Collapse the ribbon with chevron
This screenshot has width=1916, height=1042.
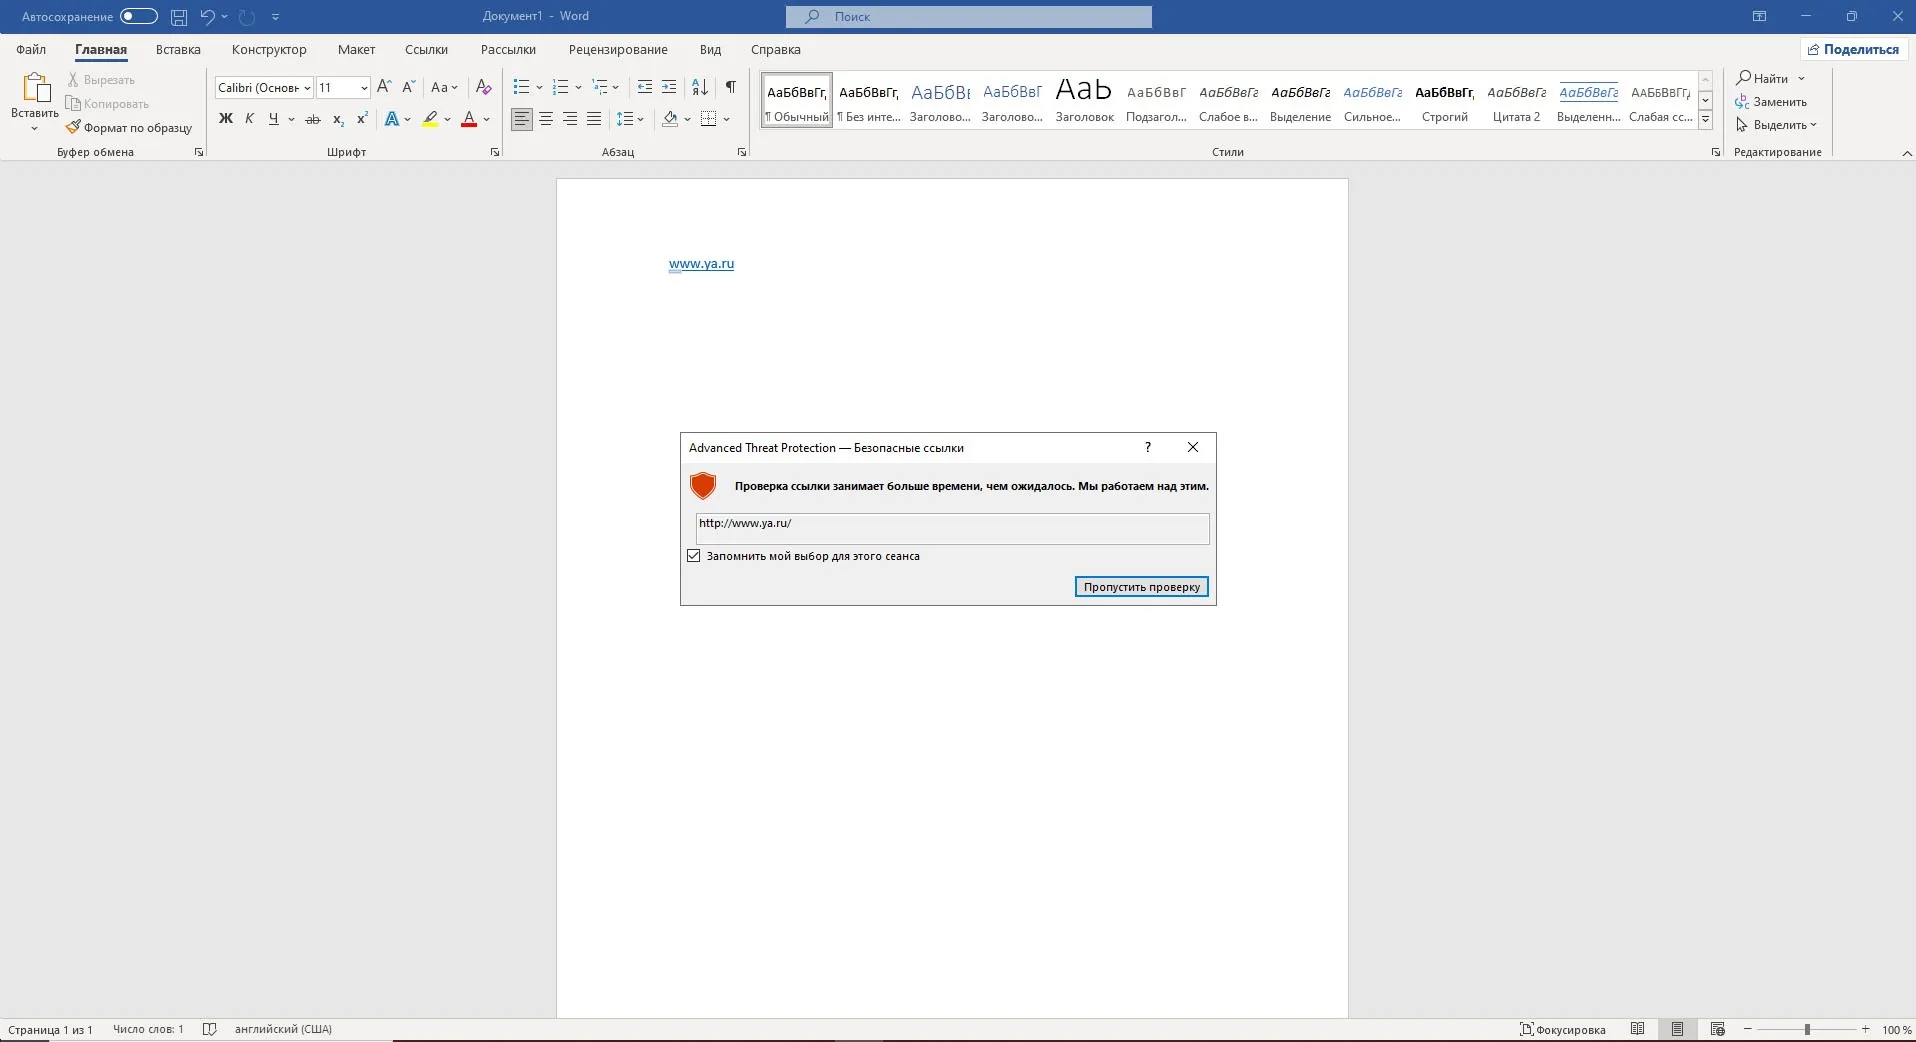[1906, 153]
